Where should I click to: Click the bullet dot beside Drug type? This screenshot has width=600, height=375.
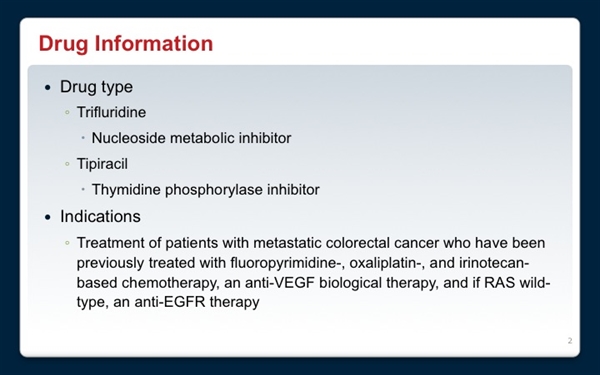[47, 88]
